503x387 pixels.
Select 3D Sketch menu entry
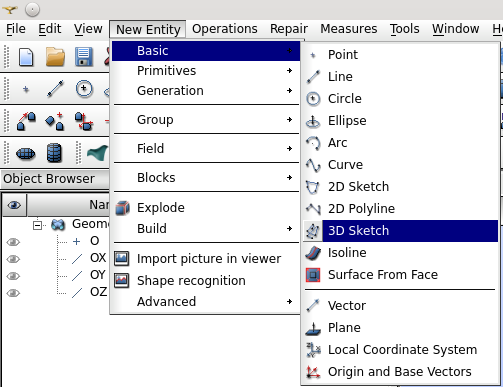400,231
